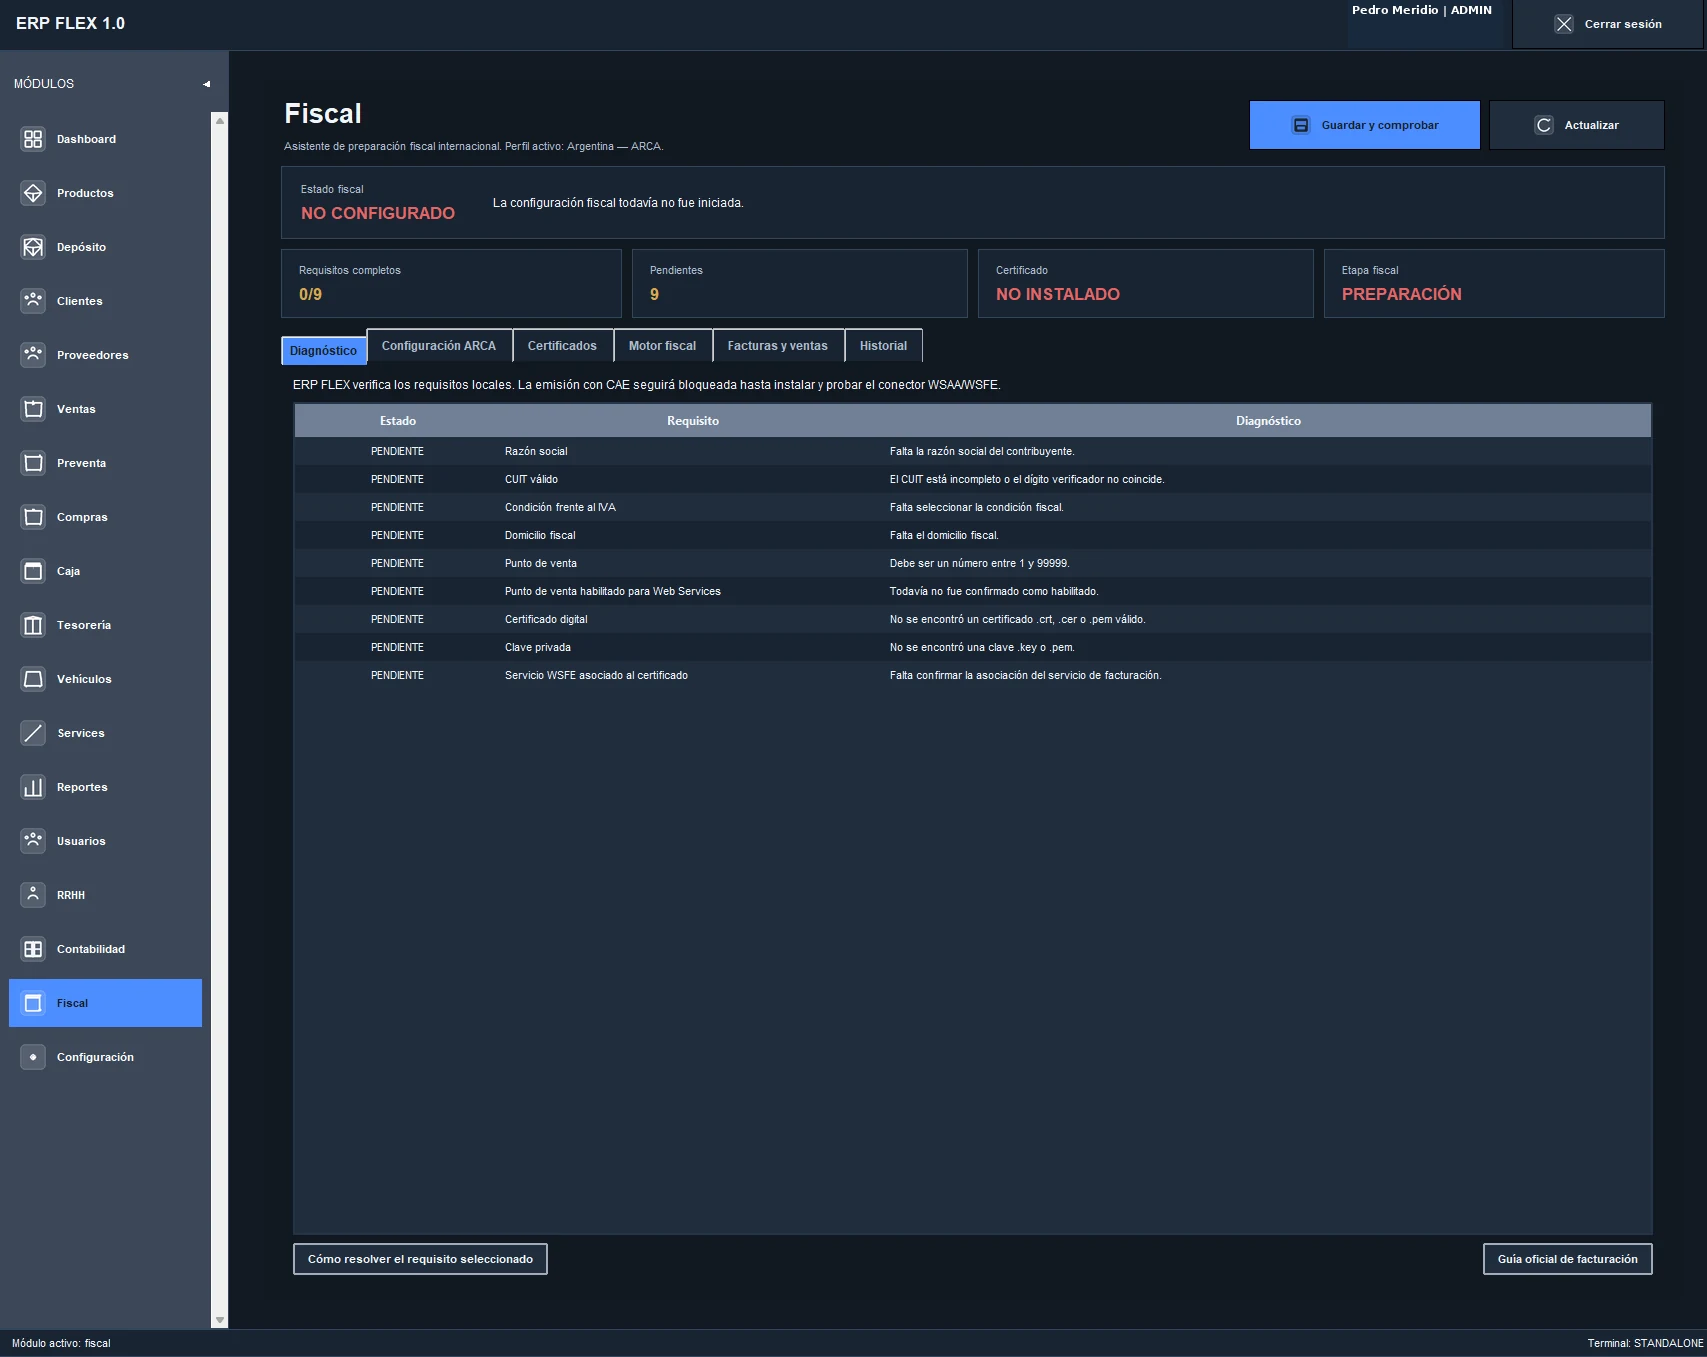This screenshot has width=1707, height=1357.
Task: Select the Clientes icon in sidebar
Action: tap(33, 301)
